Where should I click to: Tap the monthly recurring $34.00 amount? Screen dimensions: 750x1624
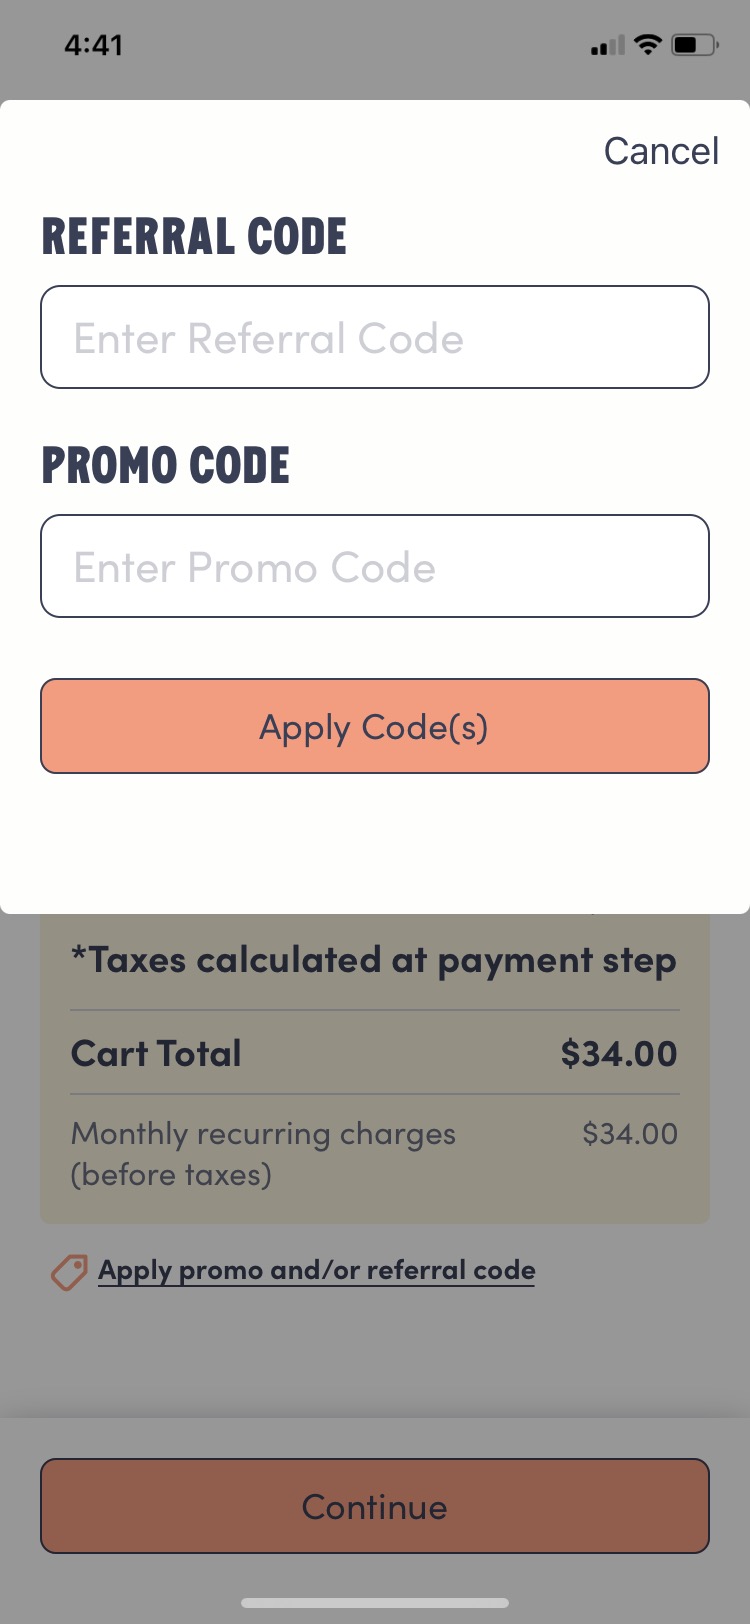pyautogui.click(x=630, y=1134)
